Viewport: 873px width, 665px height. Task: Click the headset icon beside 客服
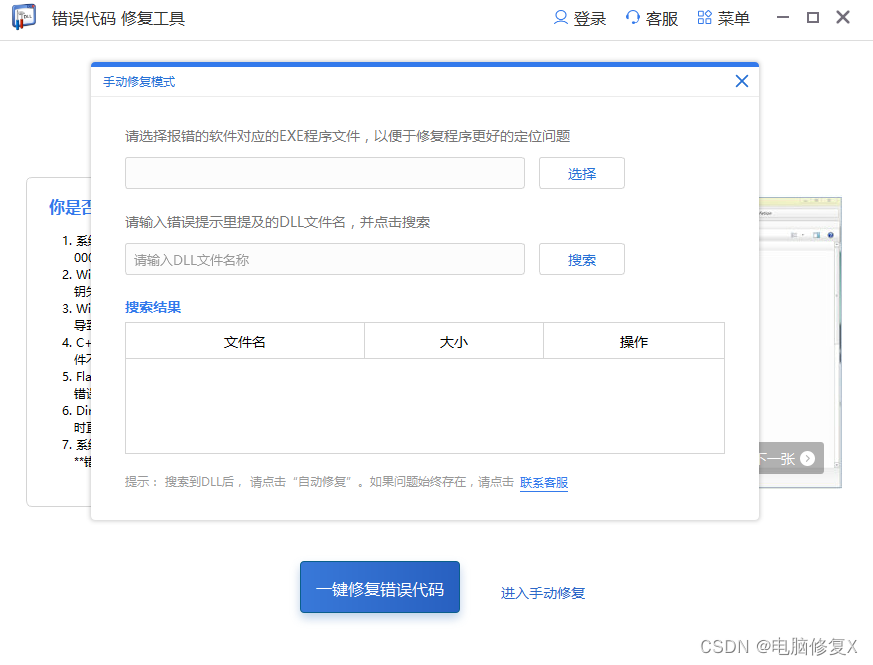pyautogui.click(x=632, y=18)
